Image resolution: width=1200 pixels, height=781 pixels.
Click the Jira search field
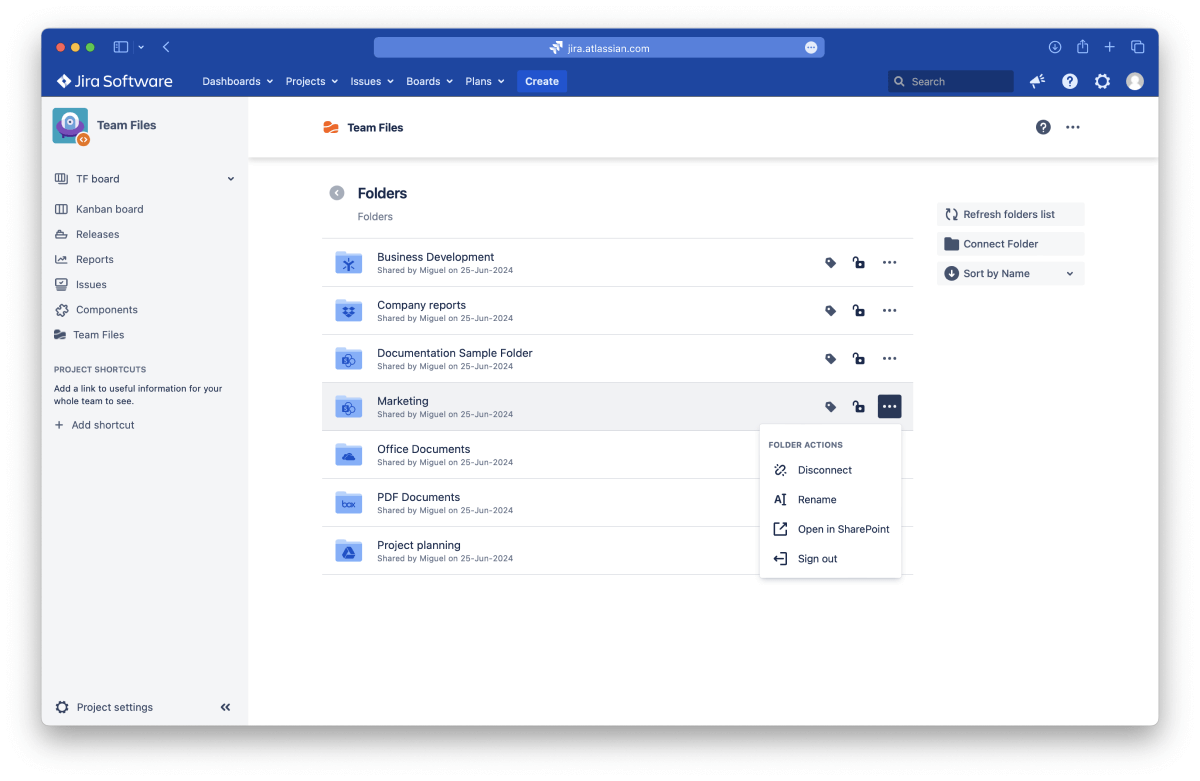click(x=951, y=82)
